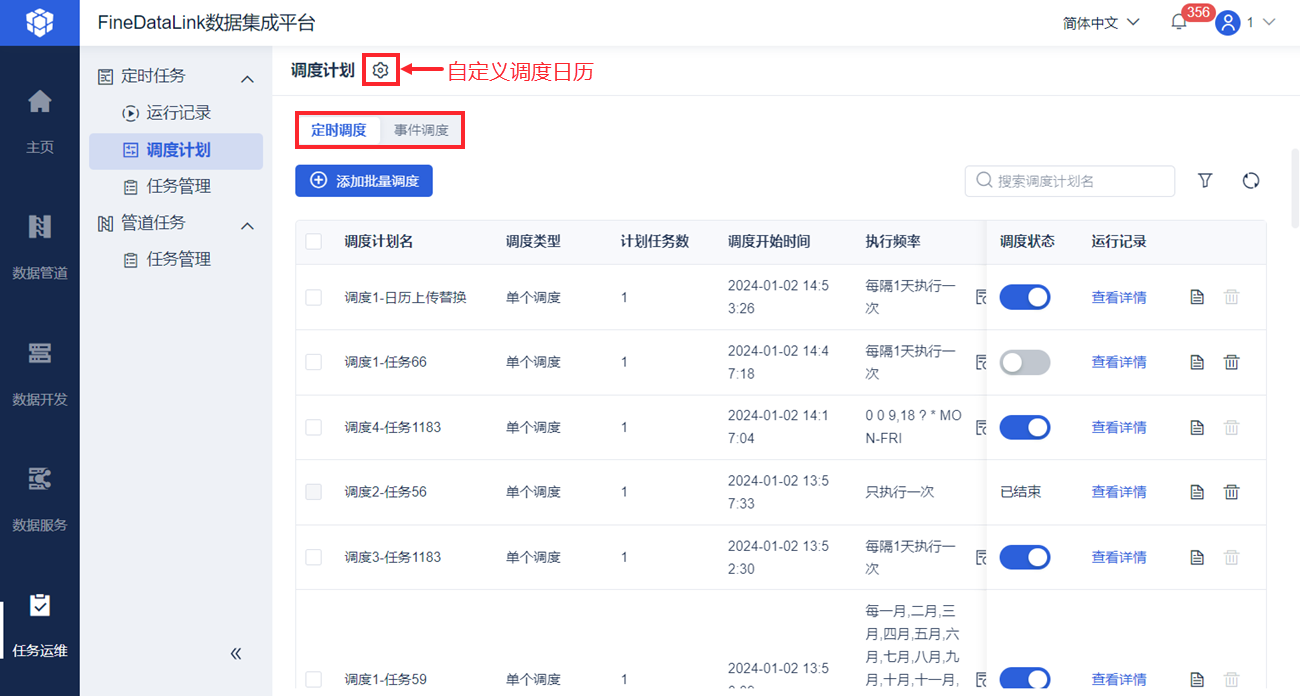Image resolution: width=1300 pixels, height=696 pixels.
Task: Toggle select-all checkbox in table header
Action: click(314, 241)
